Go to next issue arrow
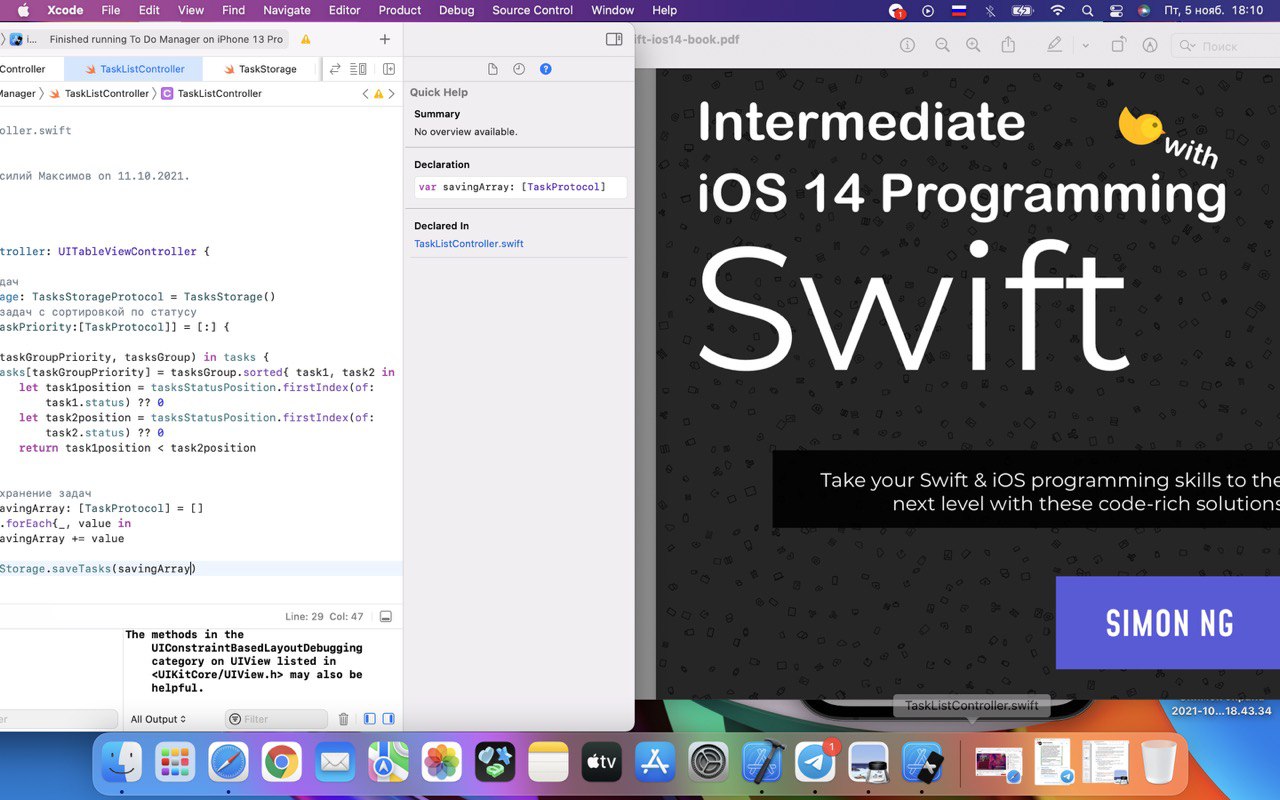Screen dimensions: 1280x800 (393, 94)
